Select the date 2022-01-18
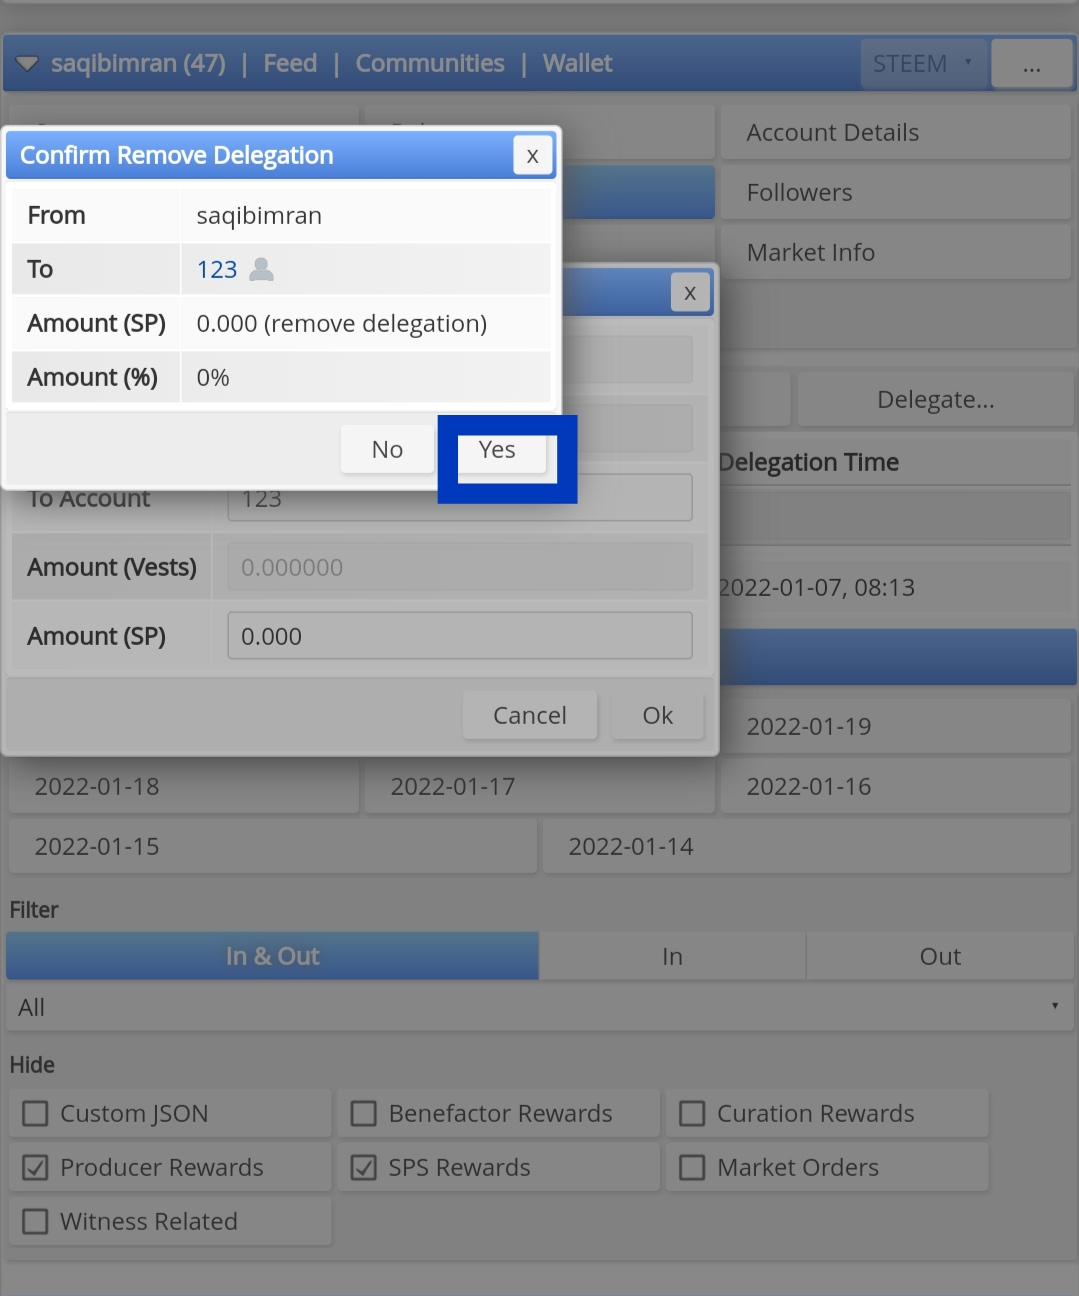The image size is (1079, 1296). 184,787
